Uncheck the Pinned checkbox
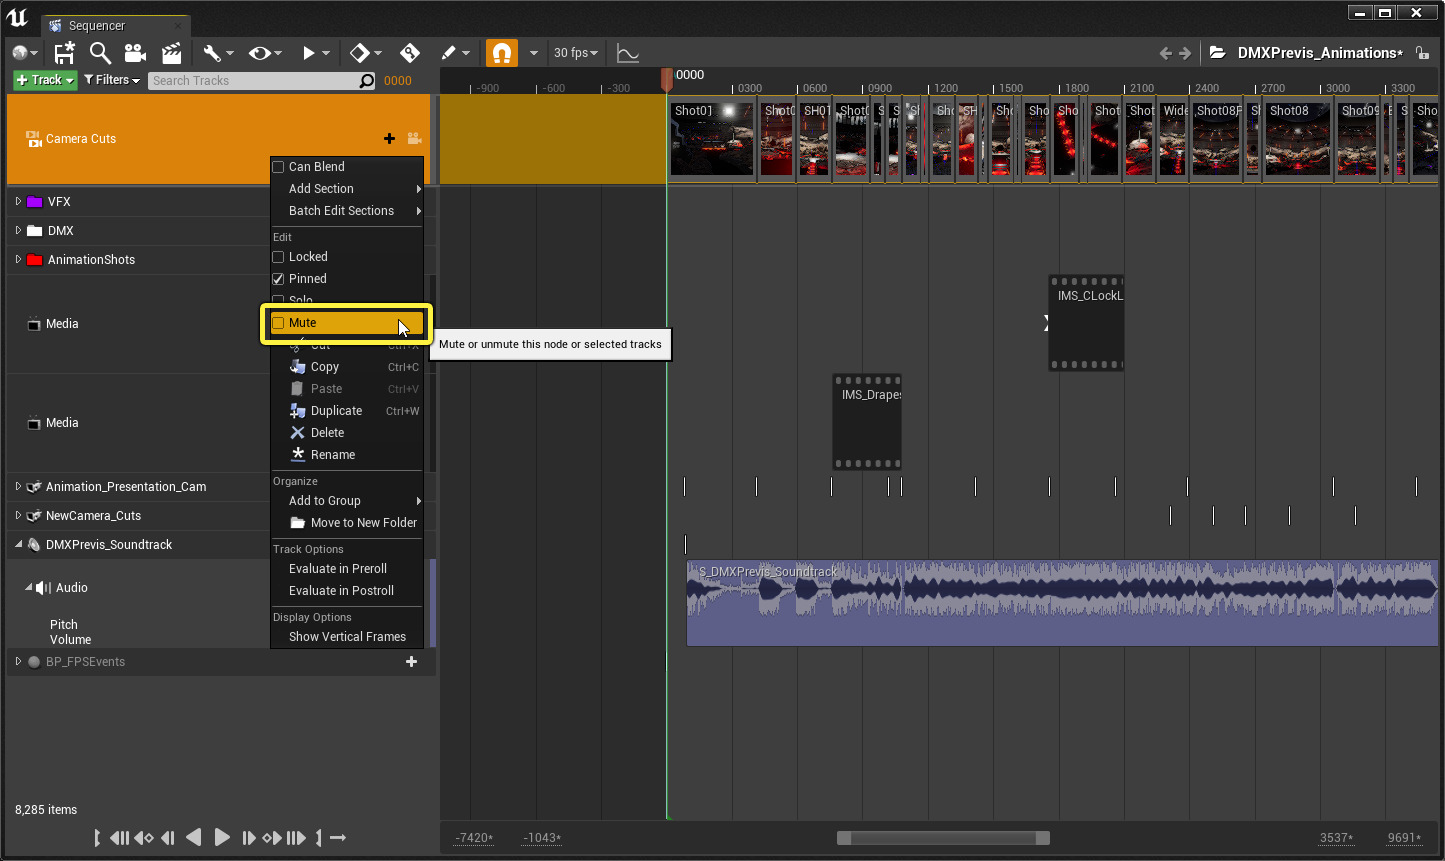This screenshot has width=1445, height=861. [x=279, y=278]
